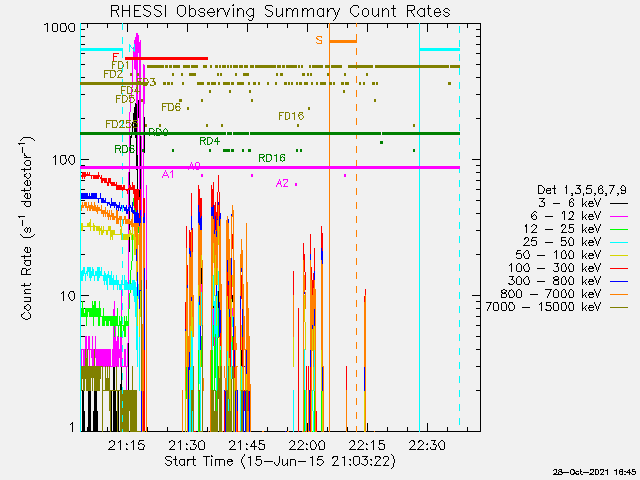Screen dimensions: 640x480
Task: Select the 7000 - 15000 keV legend entry
Action: pyautogui.click(x=557, y=307)
